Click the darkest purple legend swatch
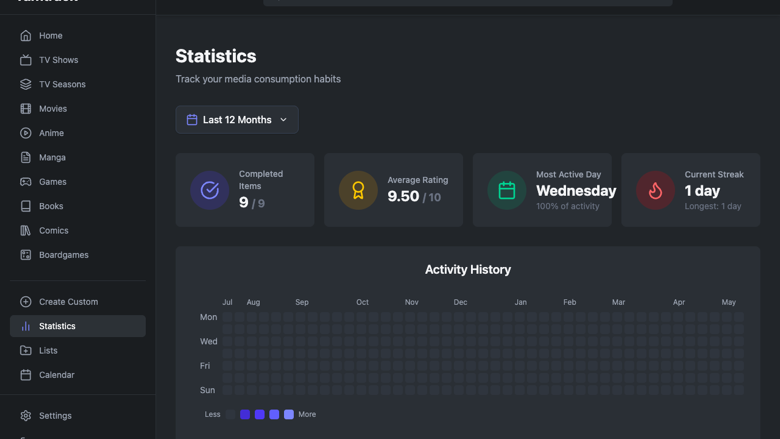The width and height of the screenshot is (780, 439). [x=245, y=415]
